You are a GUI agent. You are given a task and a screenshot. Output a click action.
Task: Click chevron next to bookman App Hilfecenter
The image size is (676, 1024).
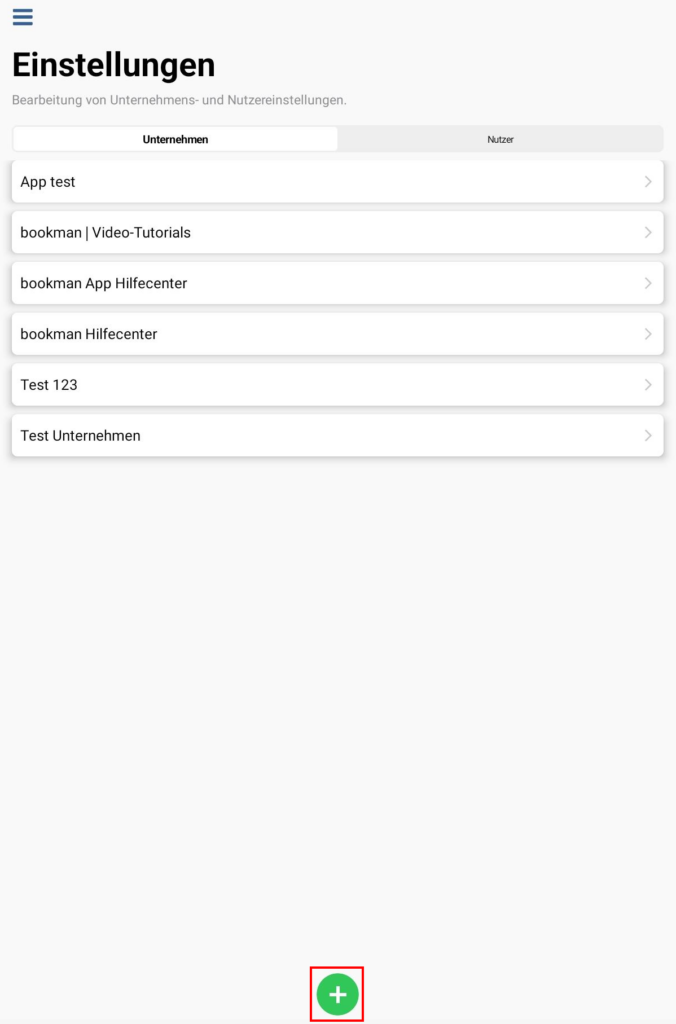[x=648, y=283]
